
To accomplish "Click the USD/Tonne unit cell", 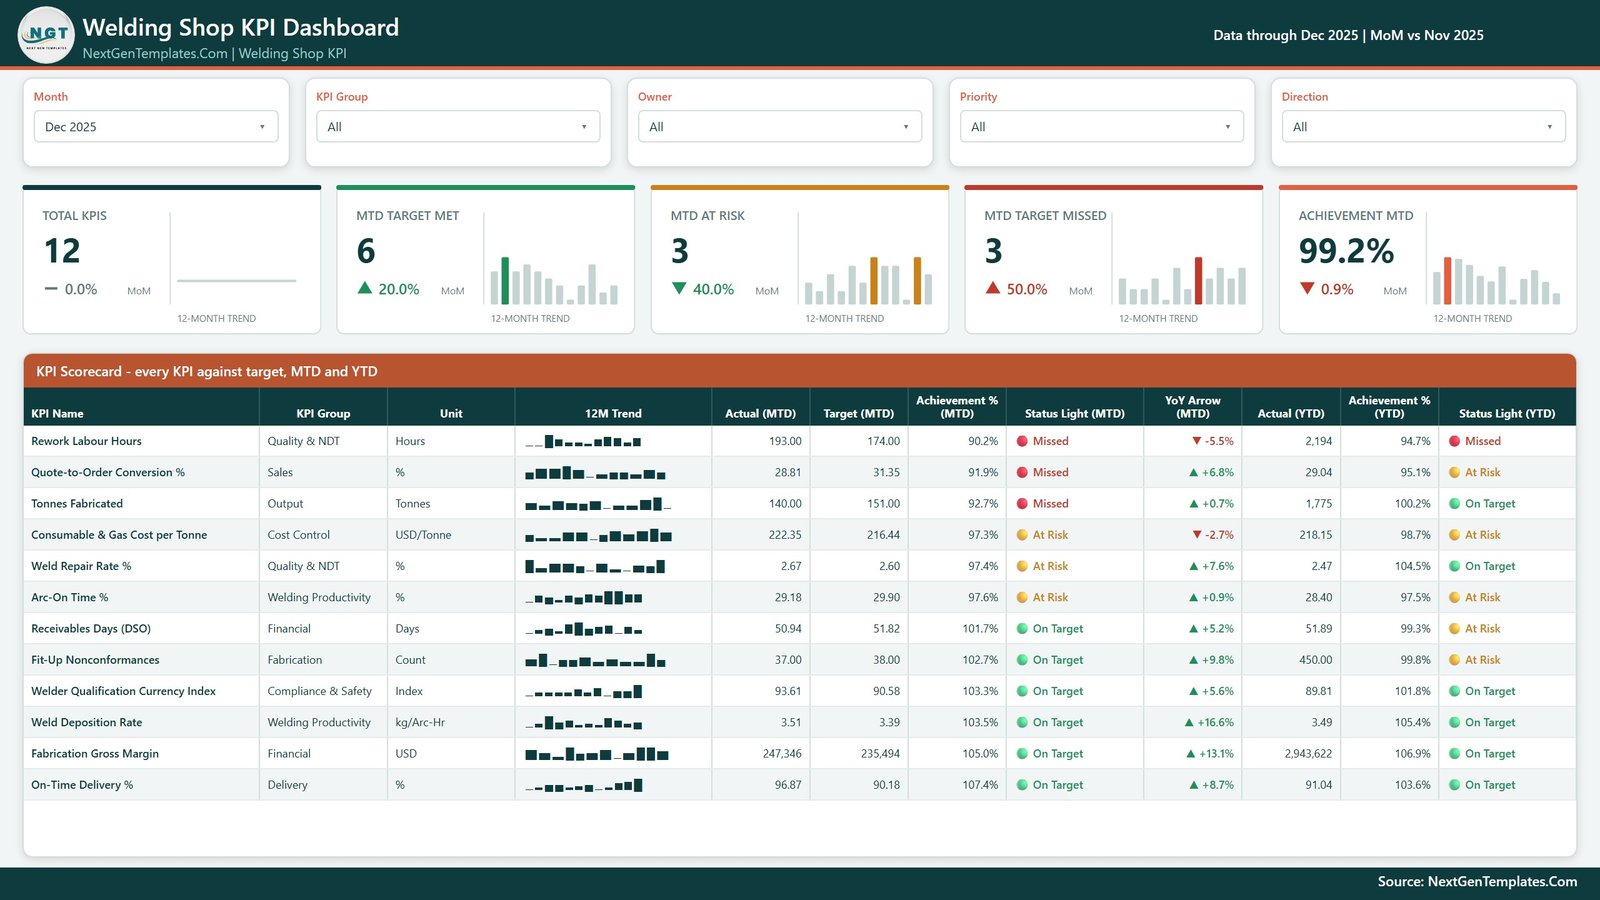I will [x=423, y=535].
